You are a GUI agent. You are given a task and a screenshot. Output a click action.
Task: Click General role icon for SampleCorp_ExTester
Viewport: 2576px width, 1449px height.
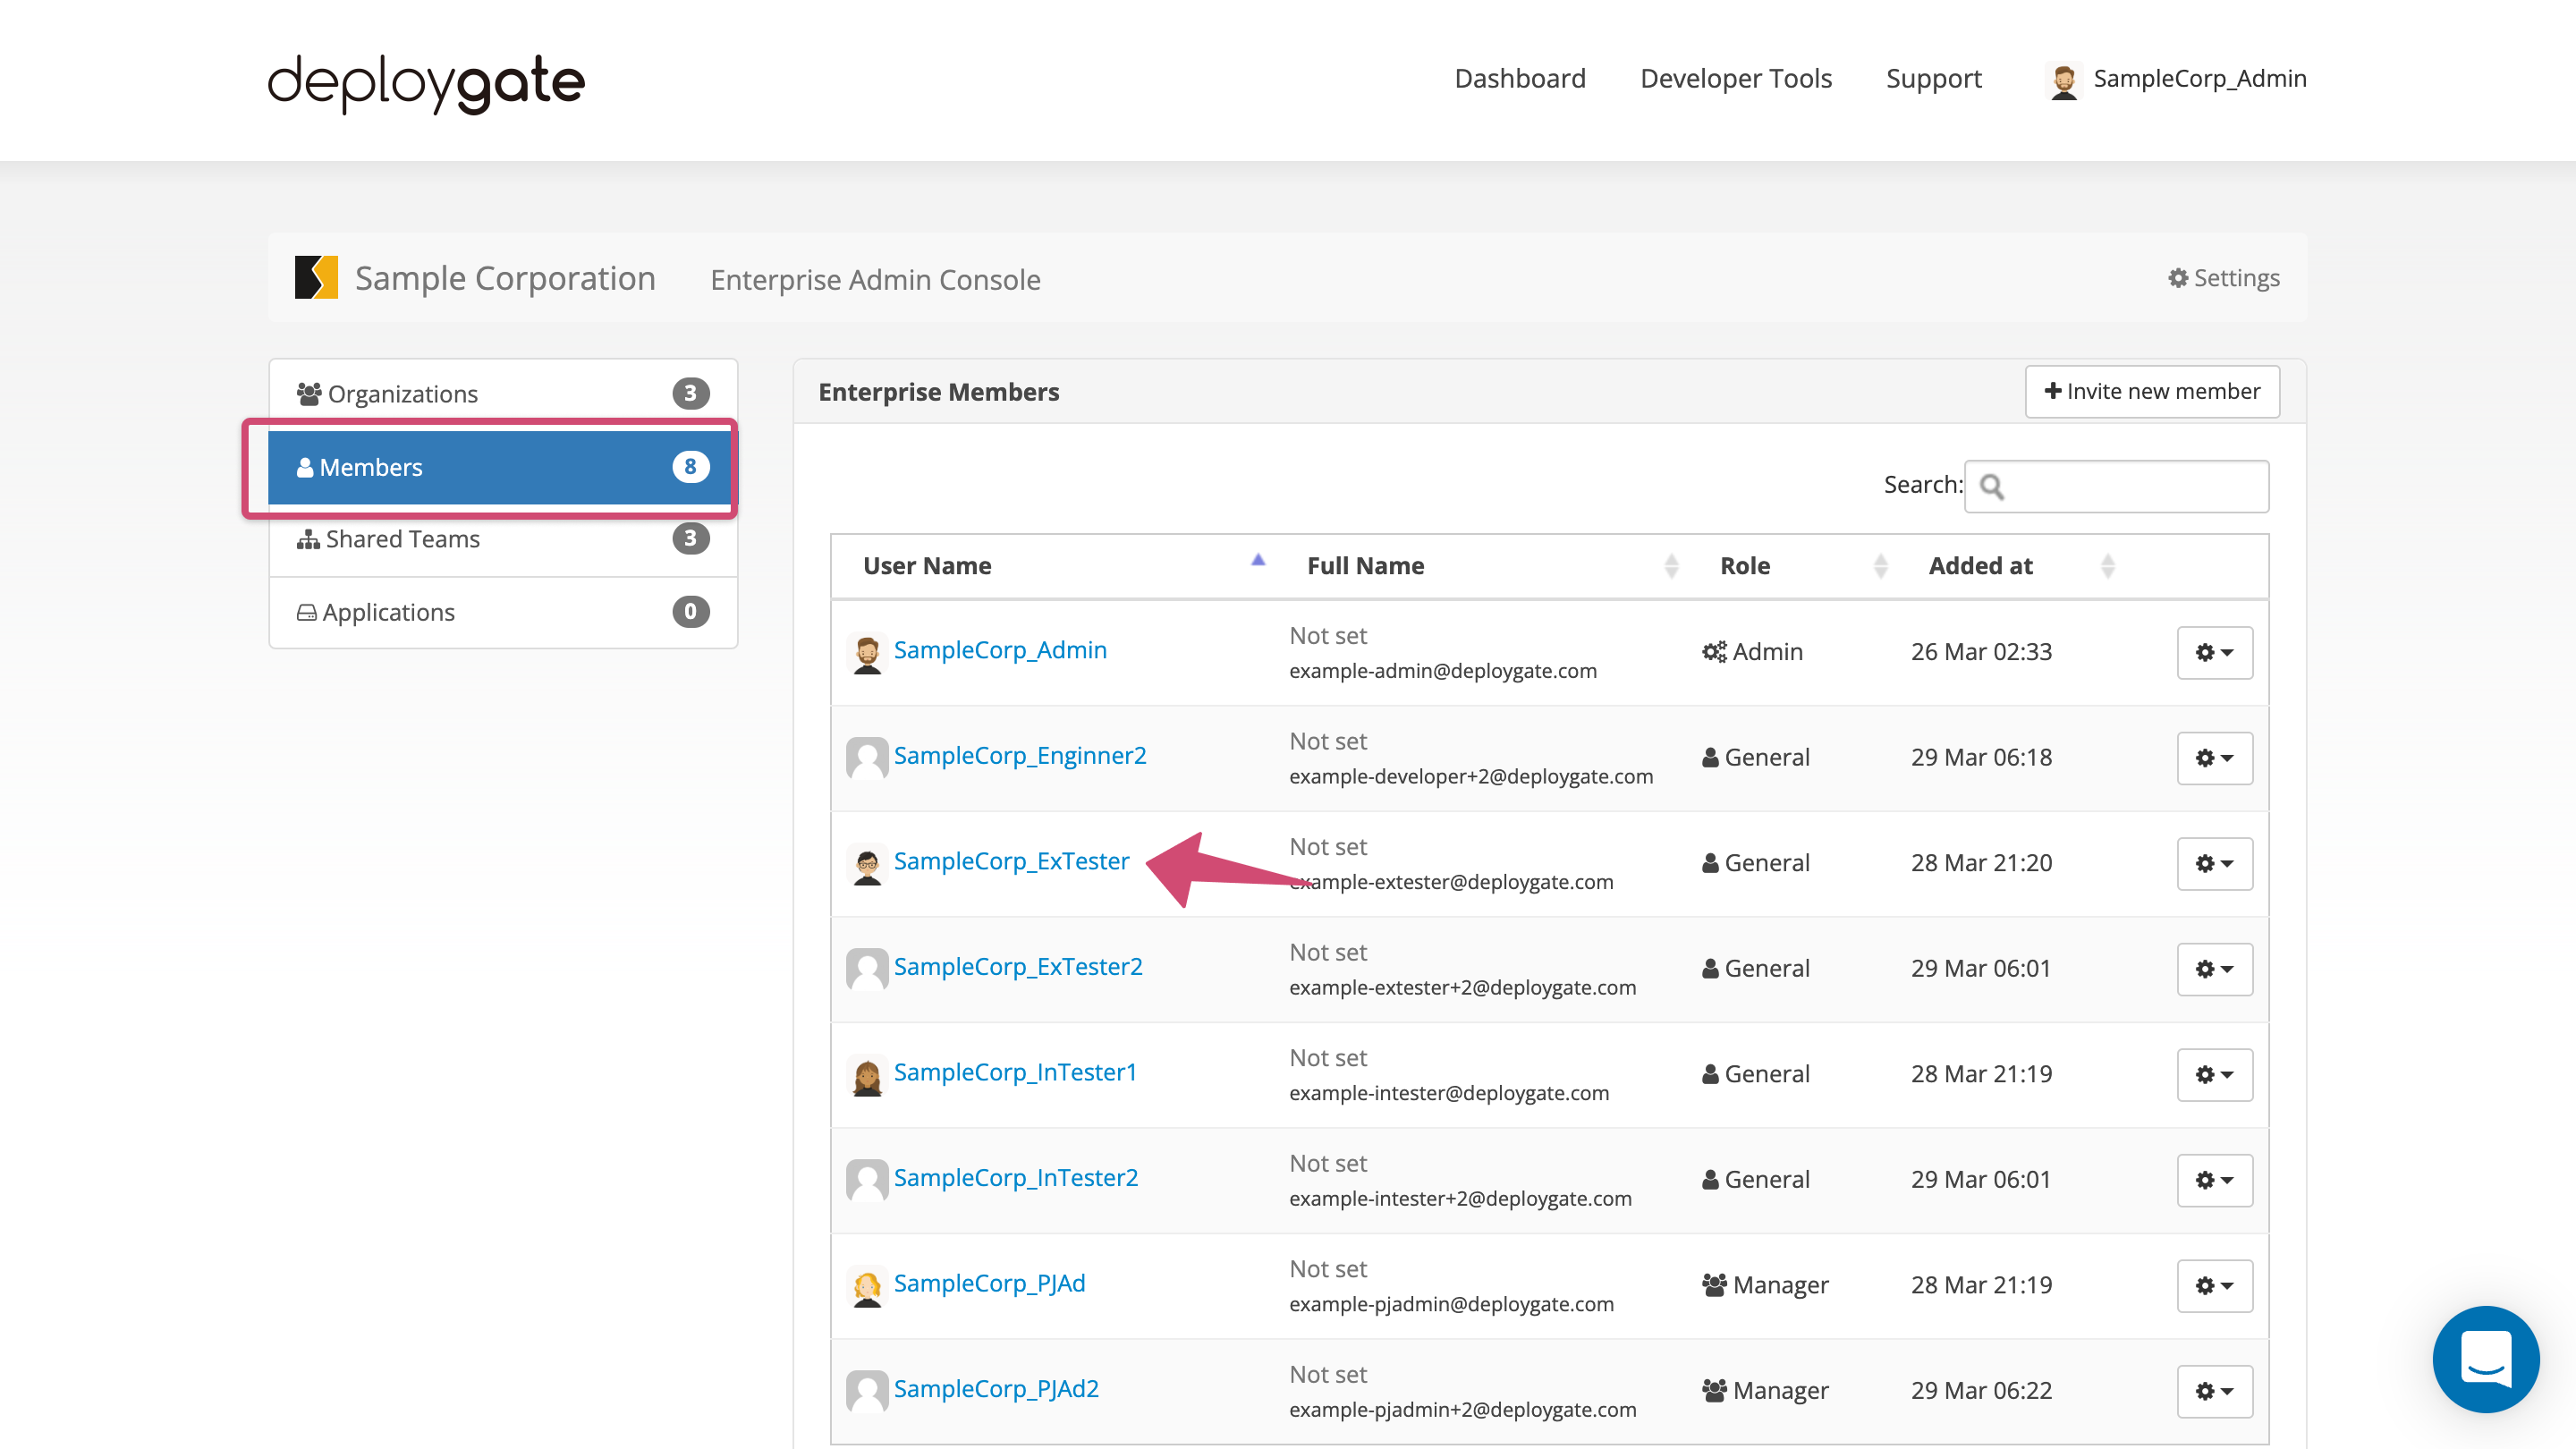coord(1710,863)
